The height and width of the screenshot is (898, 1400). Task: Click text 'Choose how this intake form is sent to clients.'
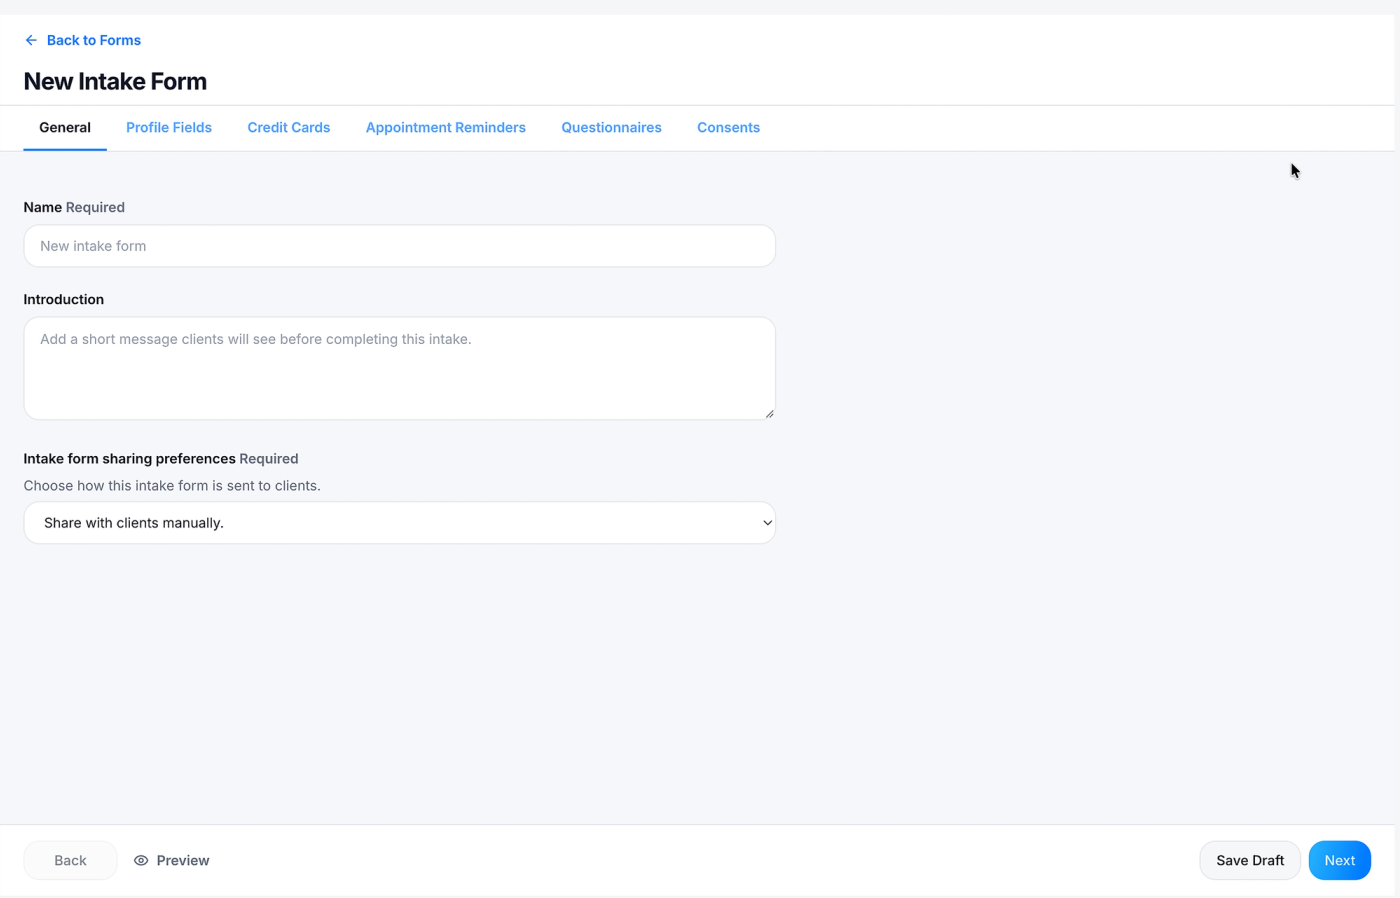coord(172,486)
